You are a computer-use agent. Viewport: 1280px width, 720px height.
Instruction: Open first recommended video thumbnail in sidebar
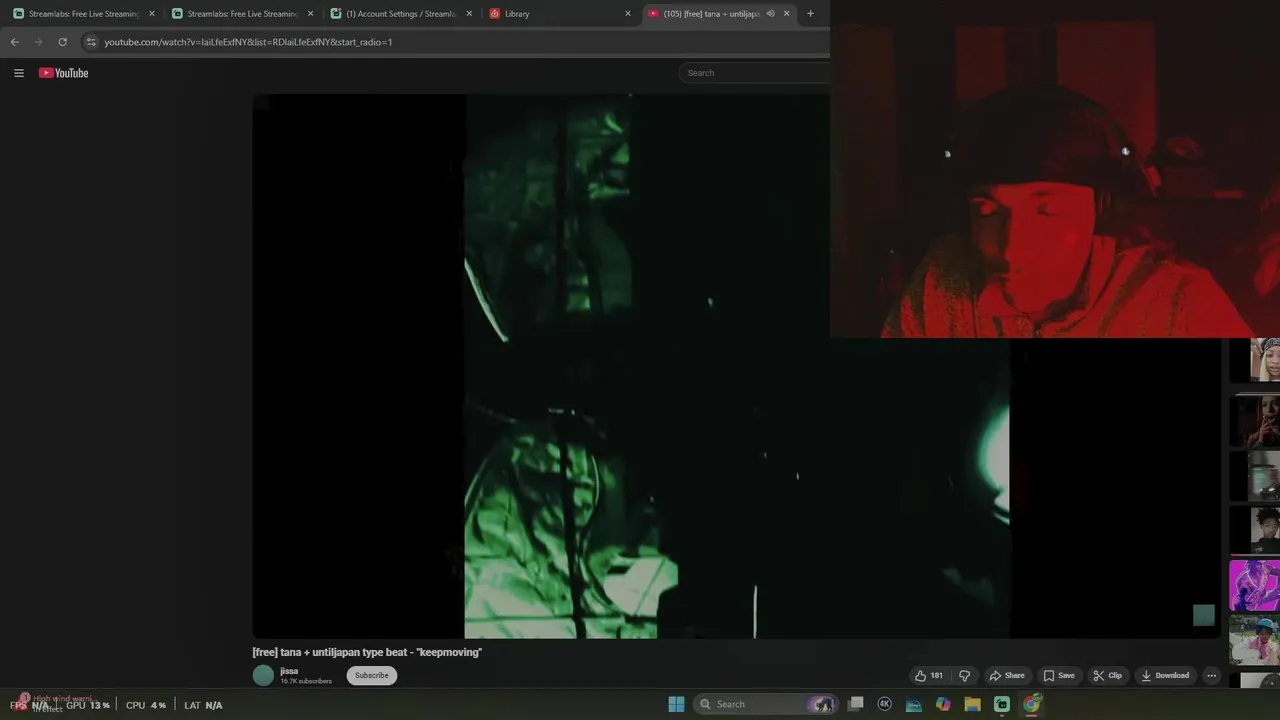click(x=1254, y=361)
